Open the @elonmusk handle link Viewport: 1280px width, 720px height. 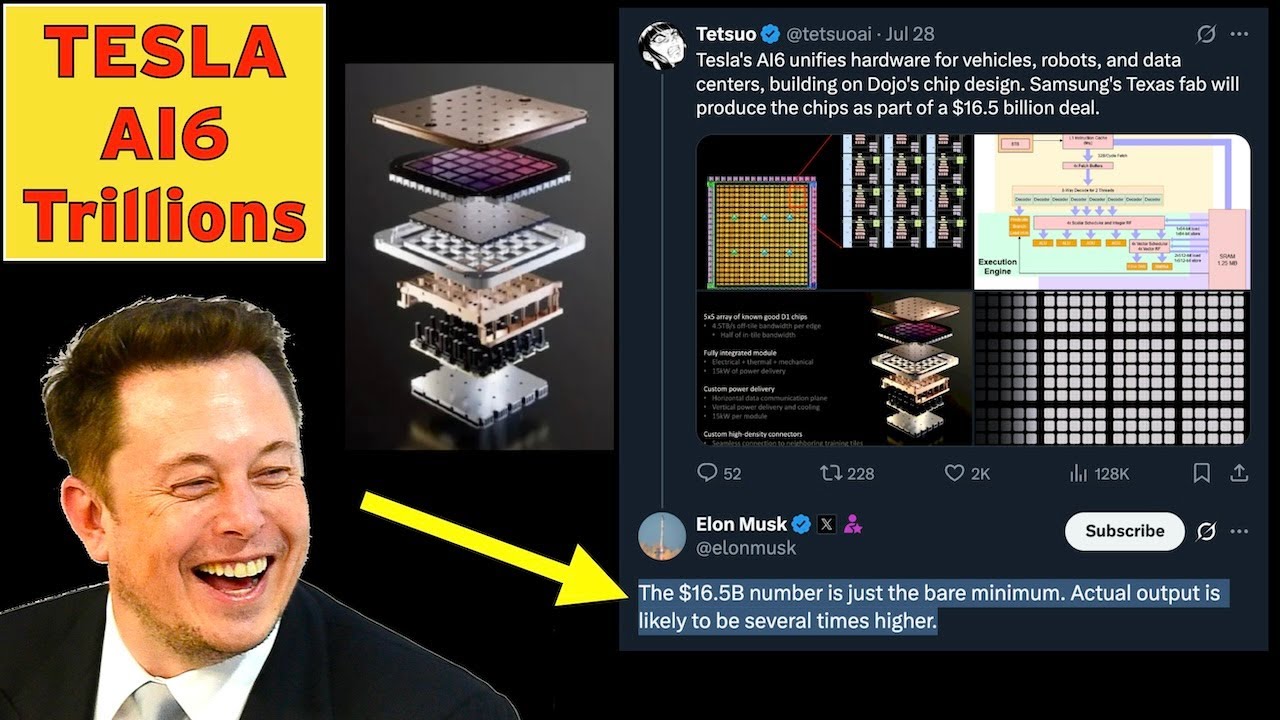pos(746,548)
